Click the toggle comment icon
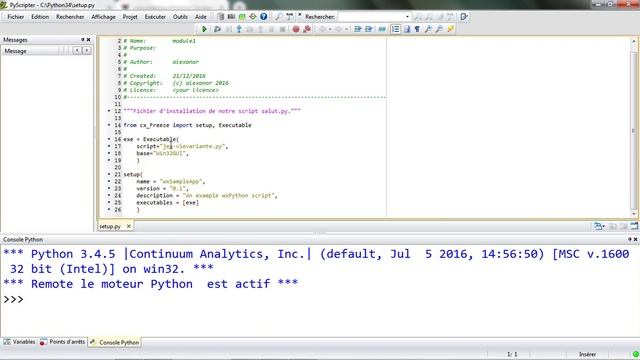 pyautogui.click(x=382, y=29)
